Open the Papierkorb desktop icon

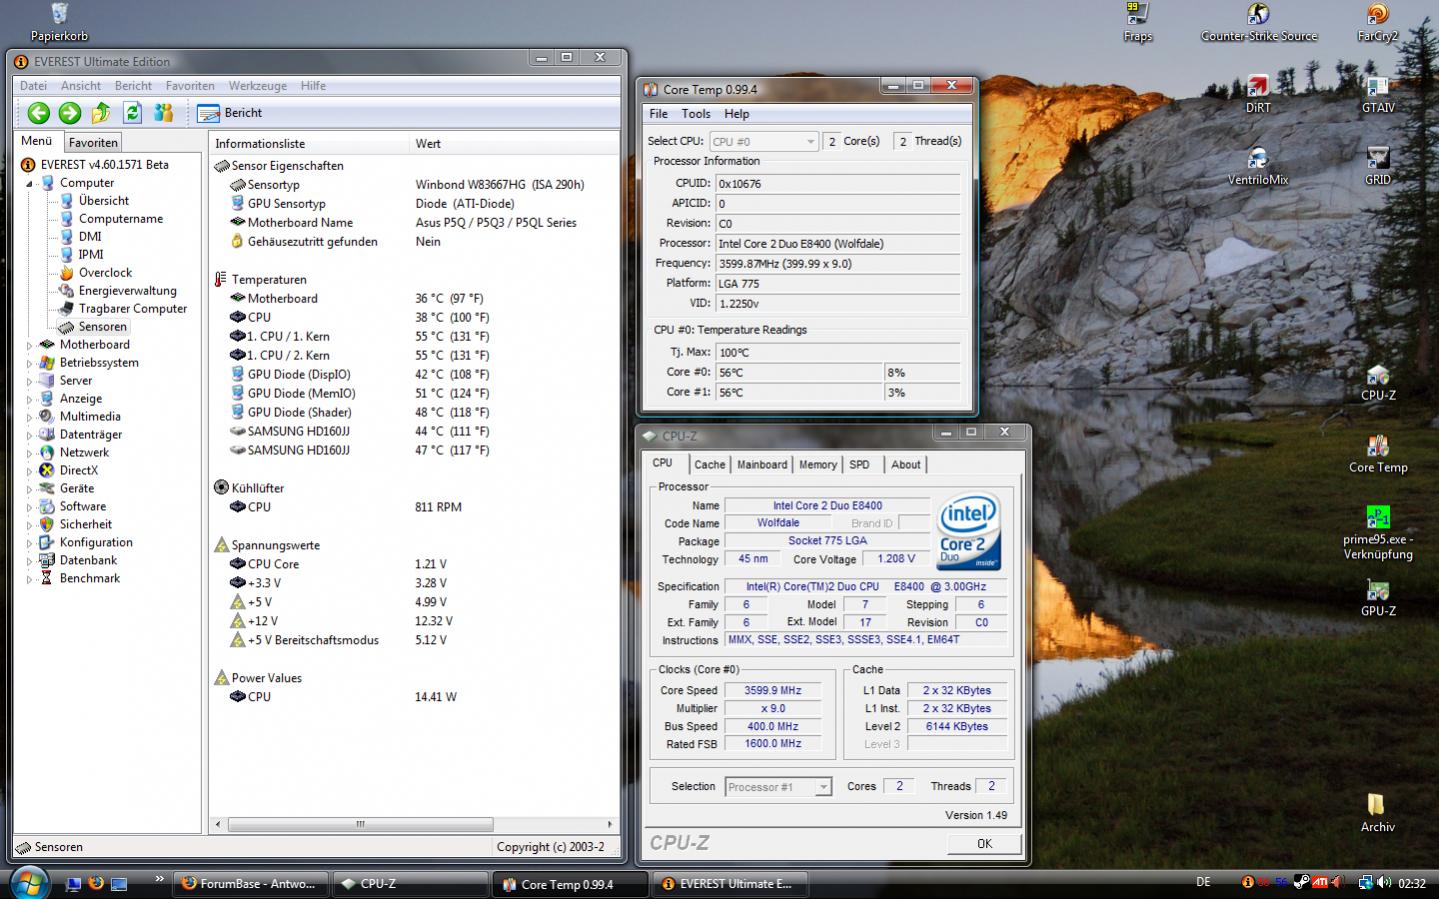tap(59, 22)
